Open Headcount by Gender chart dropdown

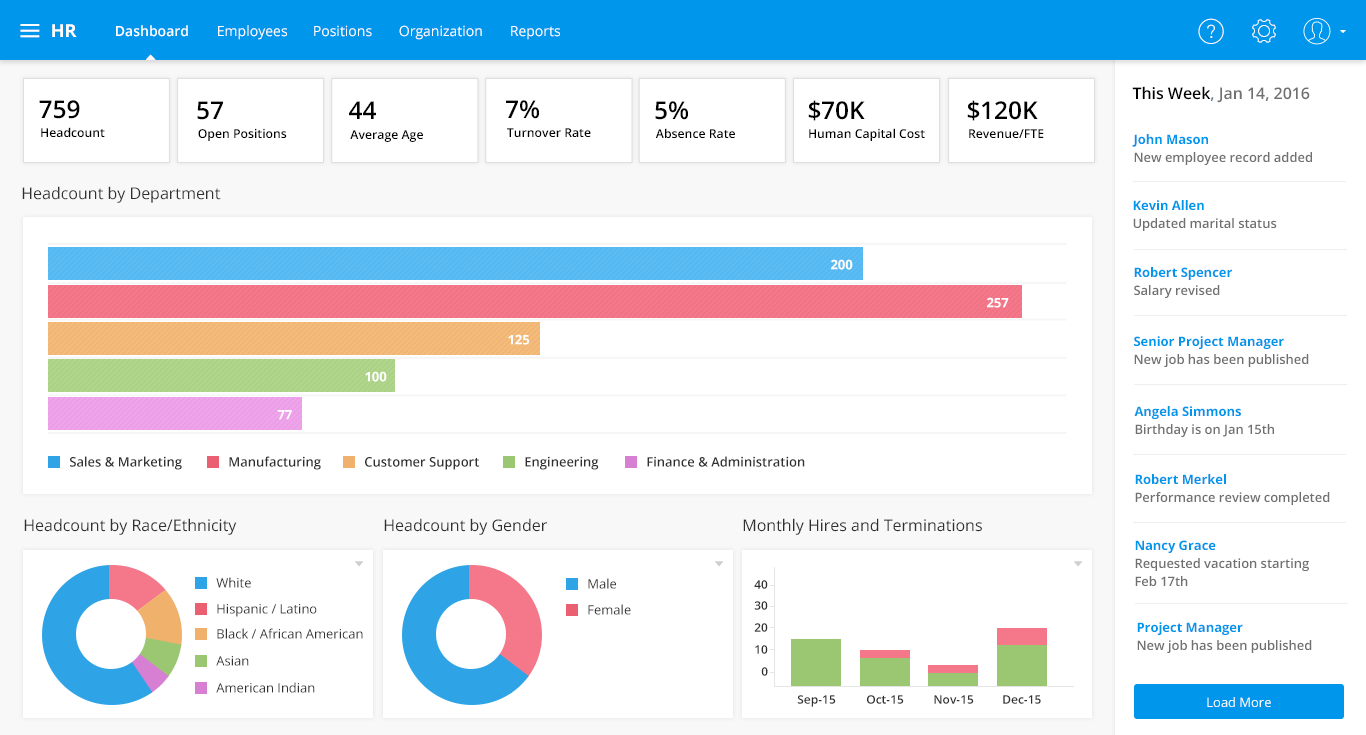click(x=718, y=564)
